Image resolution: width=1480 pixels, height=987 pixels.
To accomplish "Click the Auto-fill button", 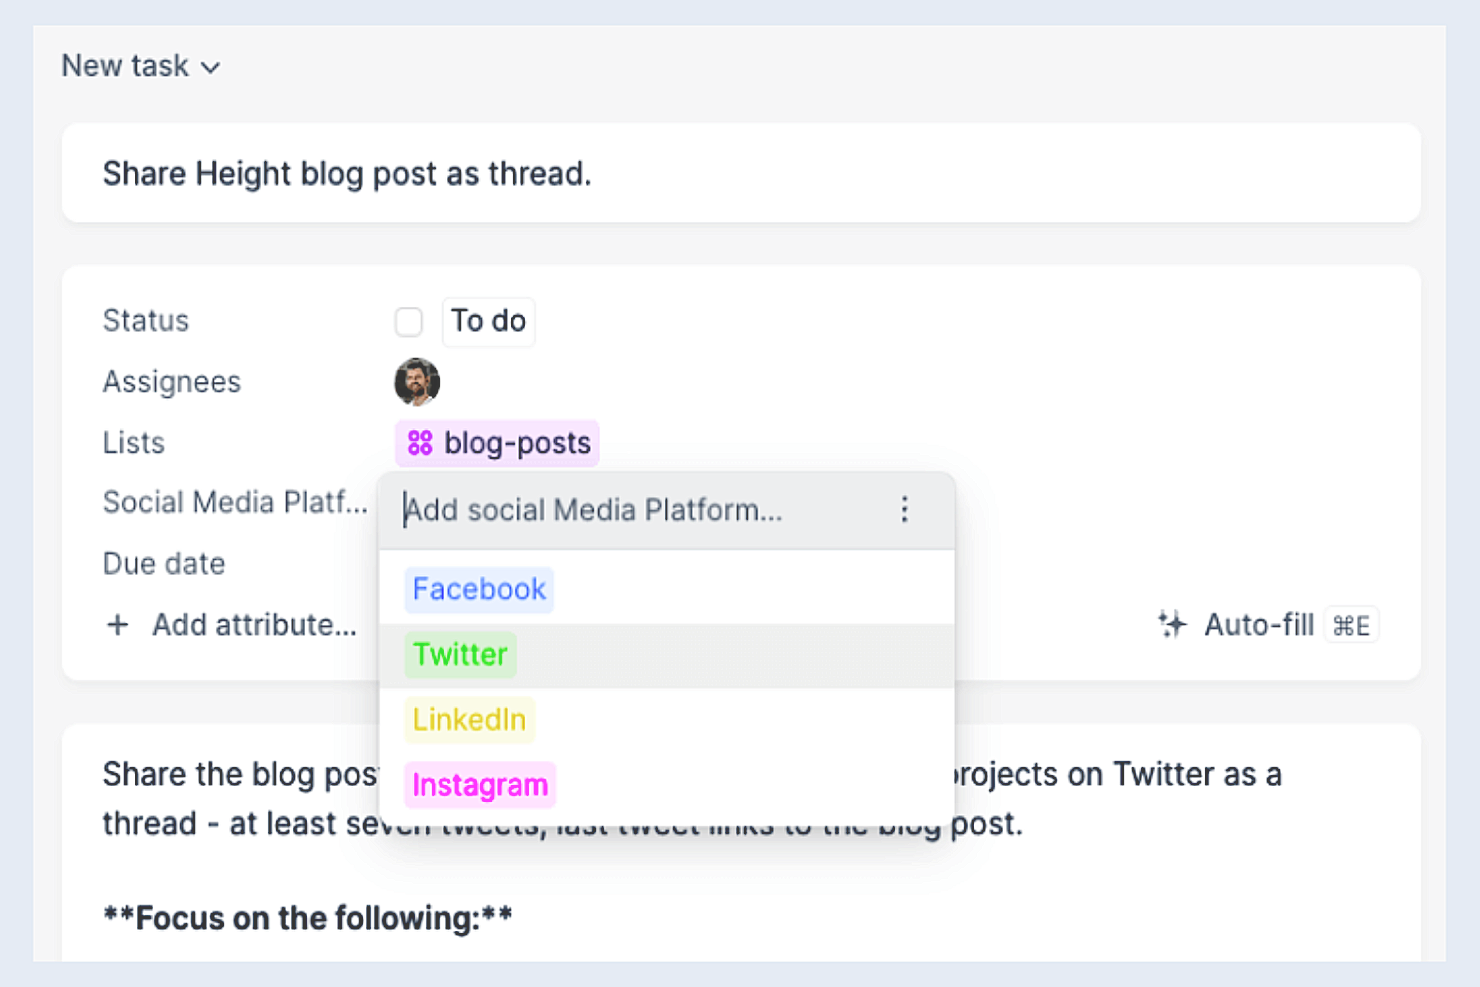I will [1268, 625].
